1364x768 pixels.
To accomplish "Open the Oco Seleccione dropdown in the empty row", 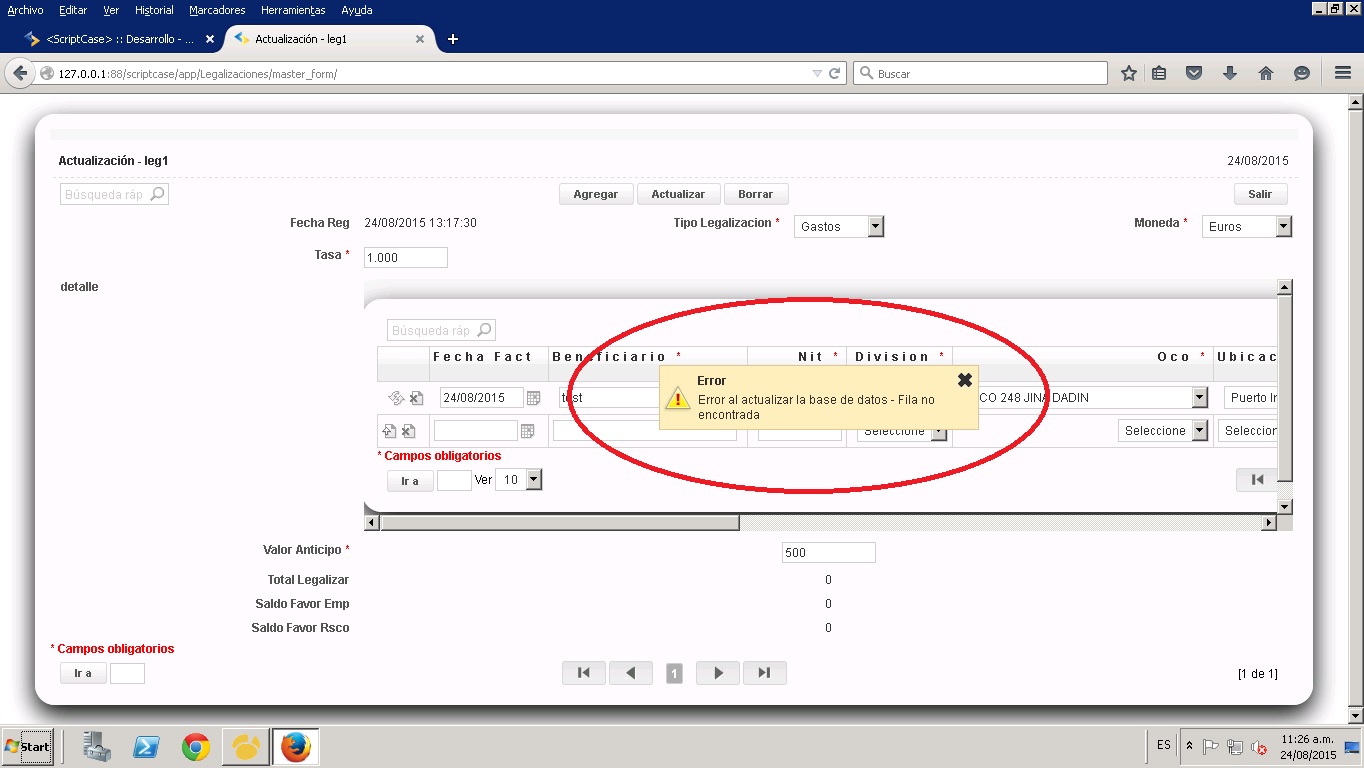I will tap(1163, 431).
